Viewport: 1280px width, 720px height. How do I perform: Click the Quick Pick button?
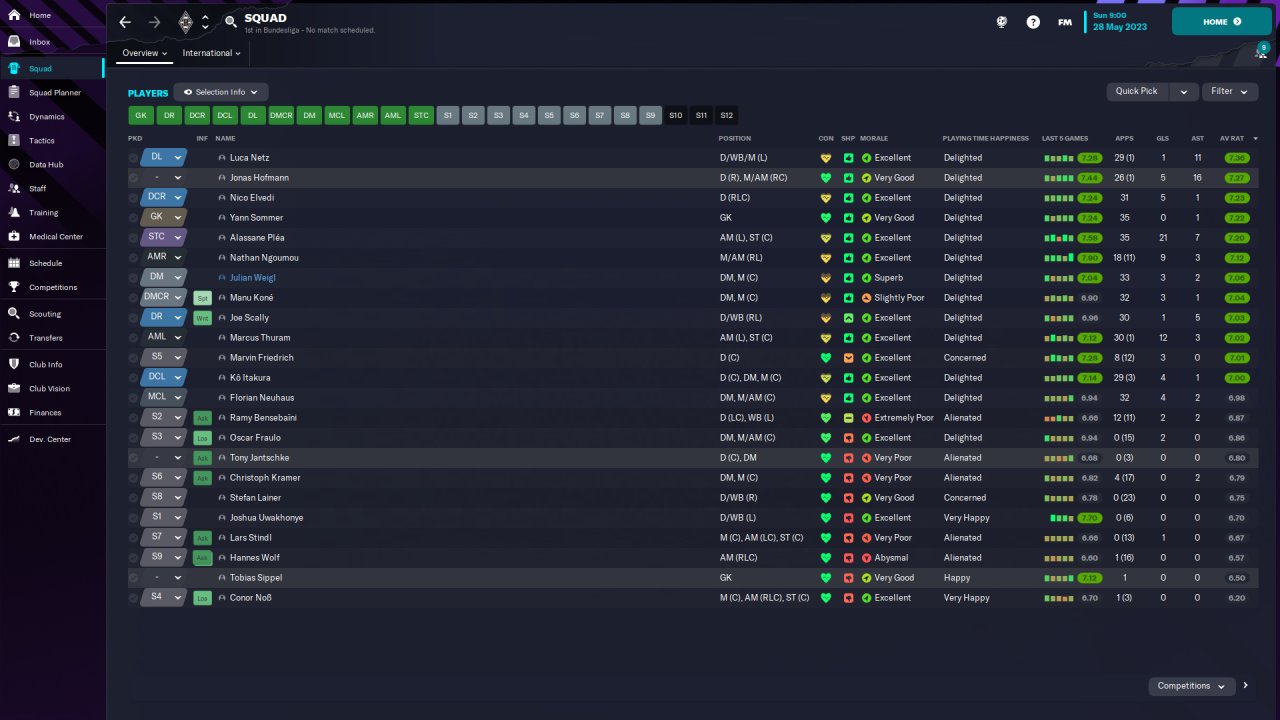(x=1138, y=91)
